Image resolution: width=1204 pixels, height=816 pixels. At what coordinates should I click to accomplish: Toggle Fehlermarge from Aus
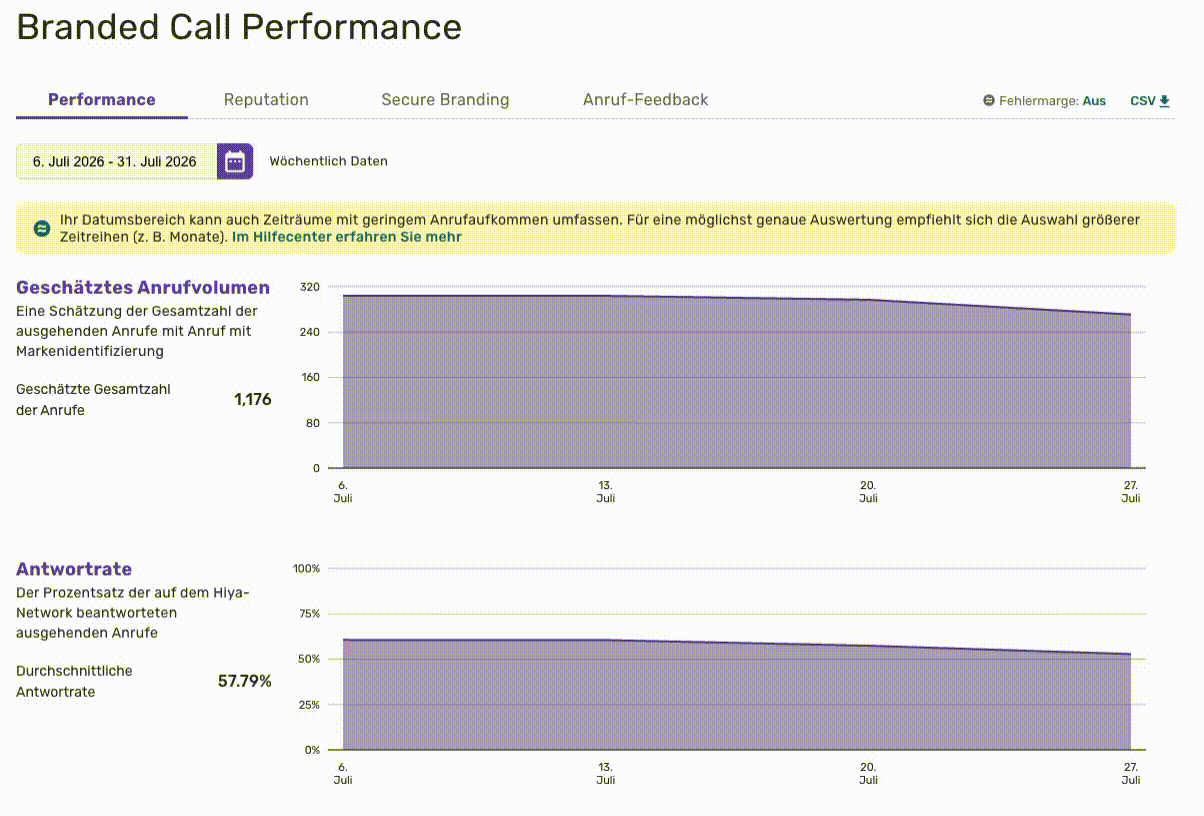(1094, 101)
